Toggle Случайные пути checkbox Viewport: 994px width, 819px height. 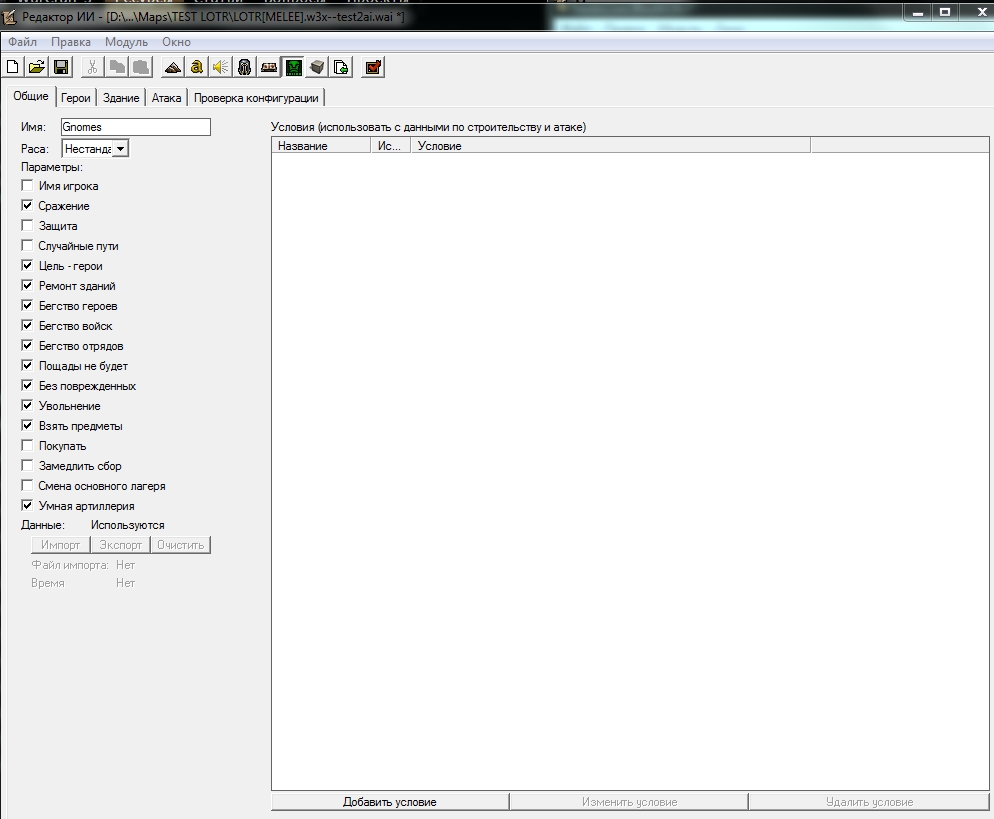pyautogui.click(x=27, y=245)
